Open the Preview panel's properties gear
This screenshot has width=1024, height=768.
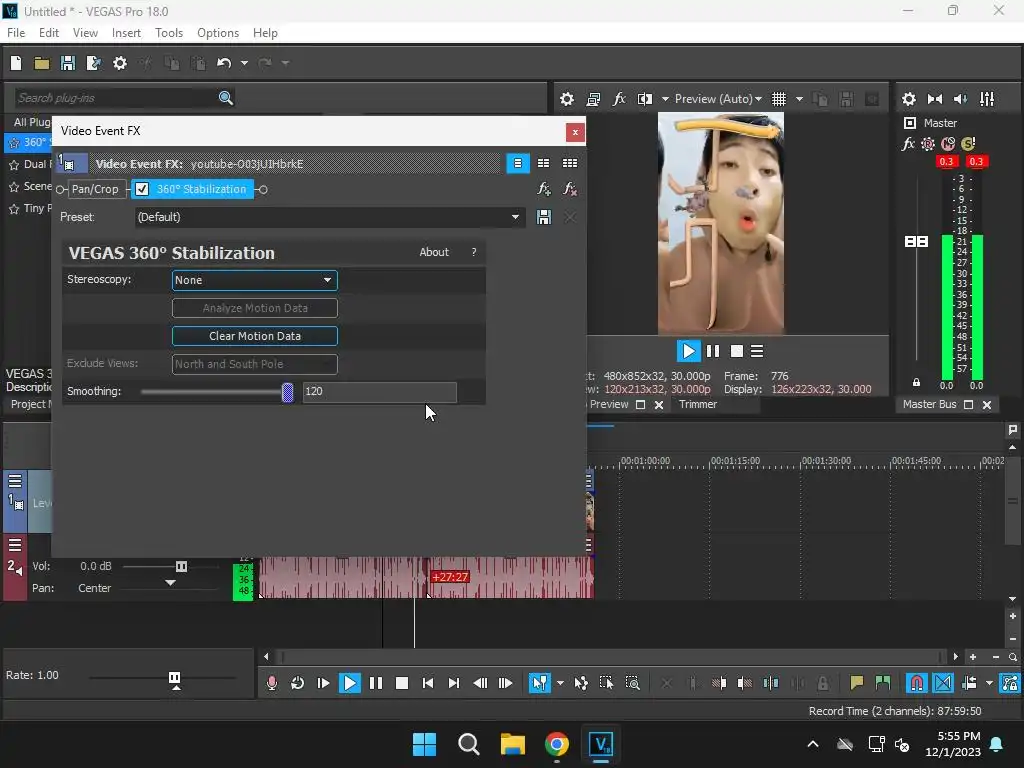tap(567, 99)
